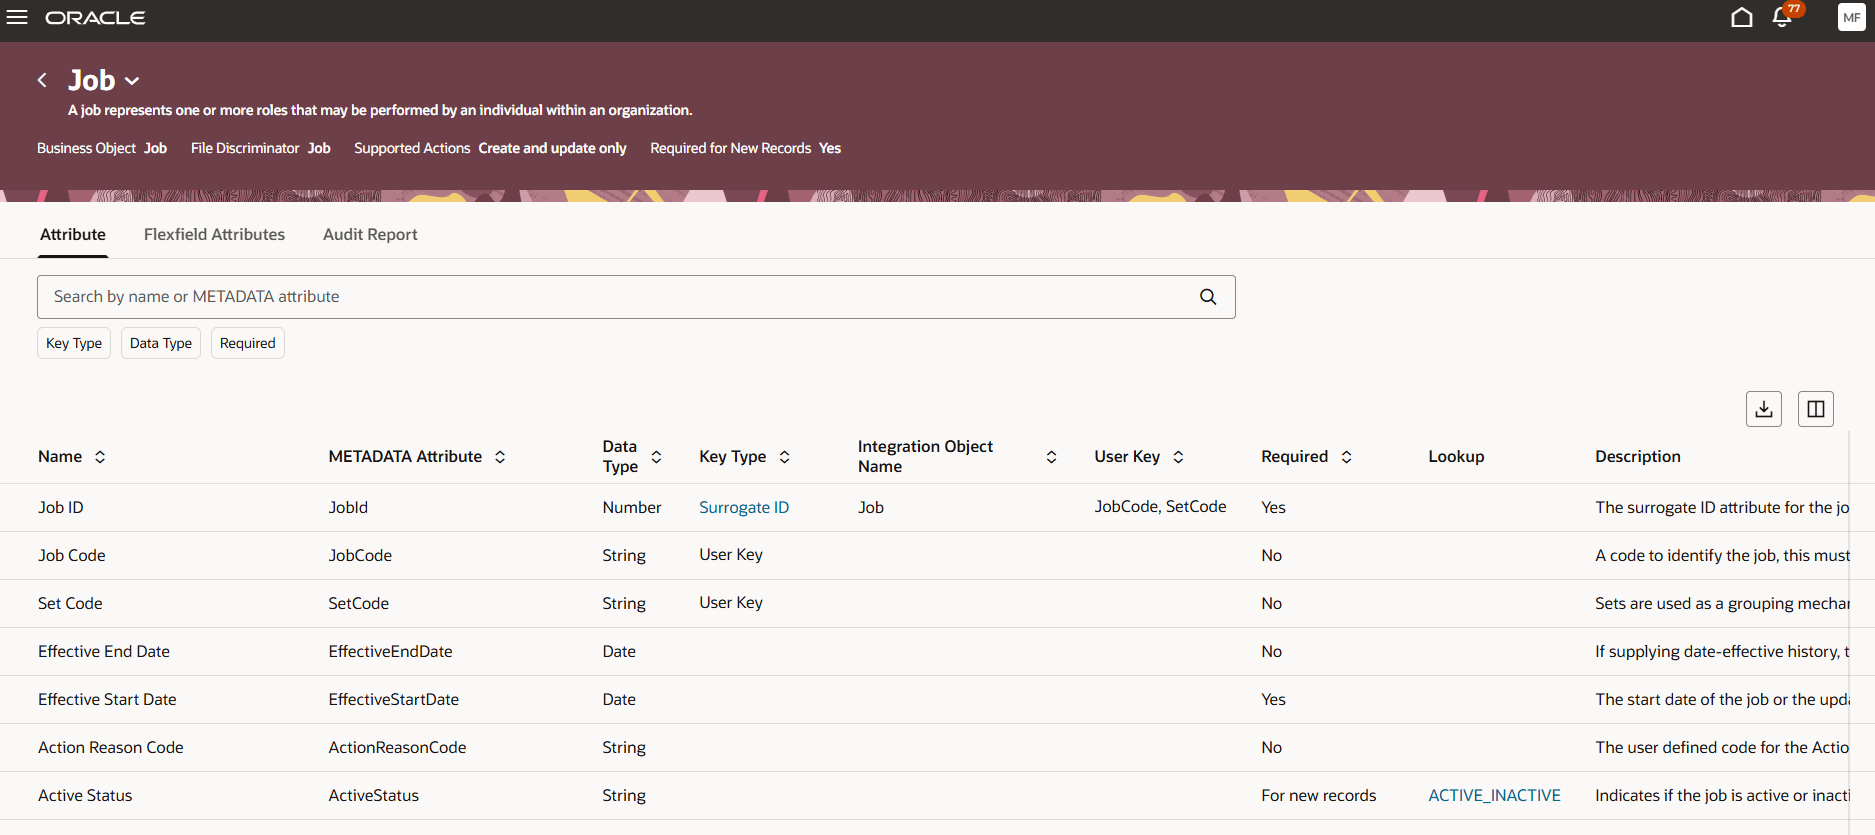
Task: Open the notifications bell
Action: pos(1782,17)
